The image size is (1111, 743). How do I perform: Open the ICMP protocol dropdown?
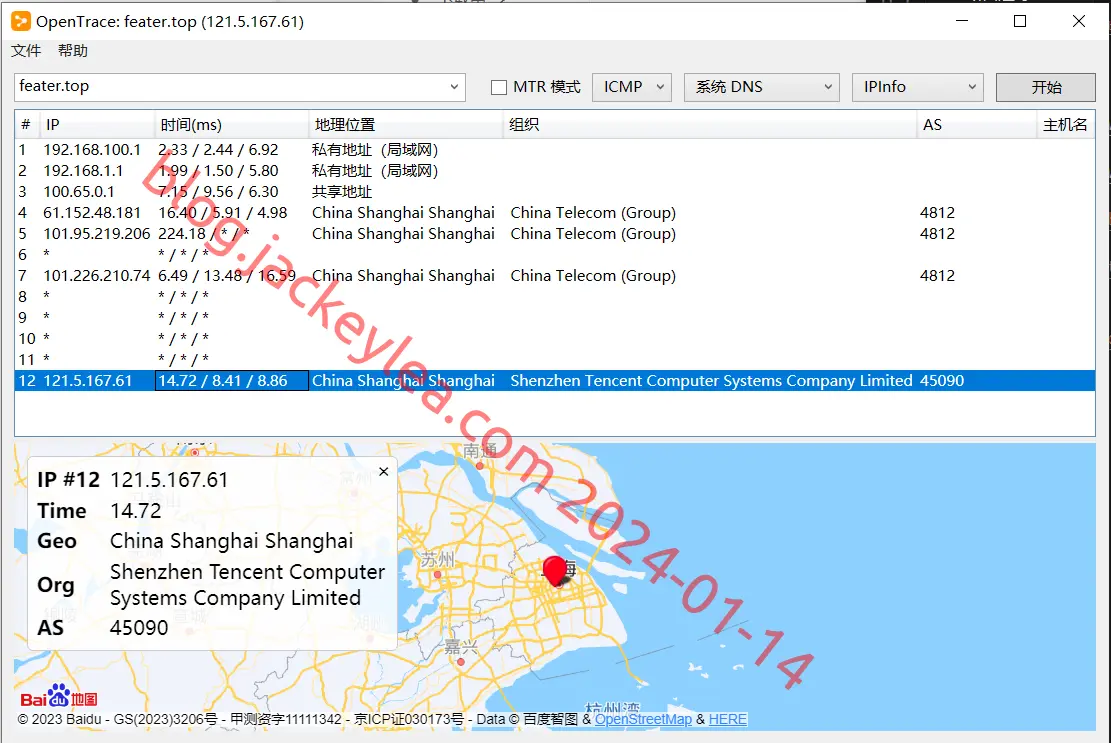(631, 87)
